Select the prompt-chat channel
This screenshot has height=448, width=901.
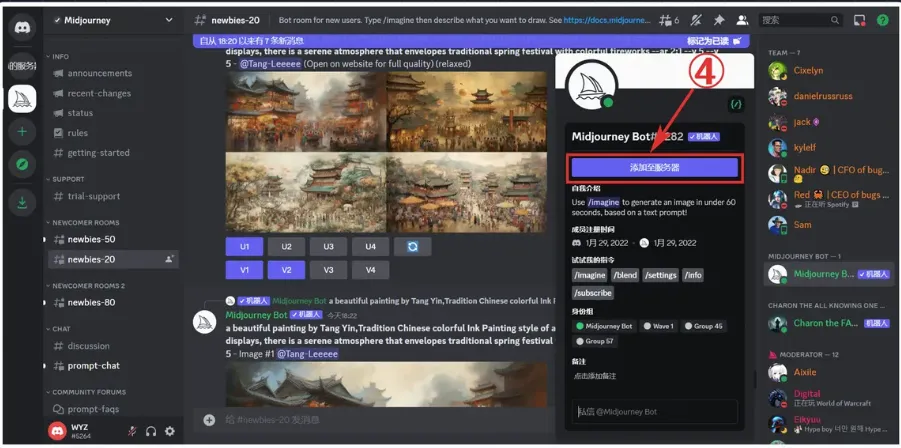tap(94, 366)
